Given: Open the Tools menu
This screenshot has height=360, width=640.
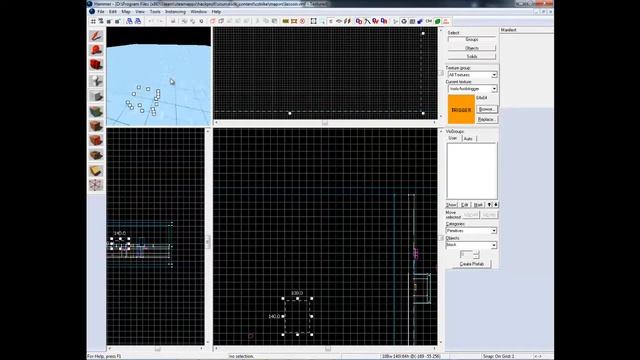Looking at the screenshot, I should [x=155, y=12].
